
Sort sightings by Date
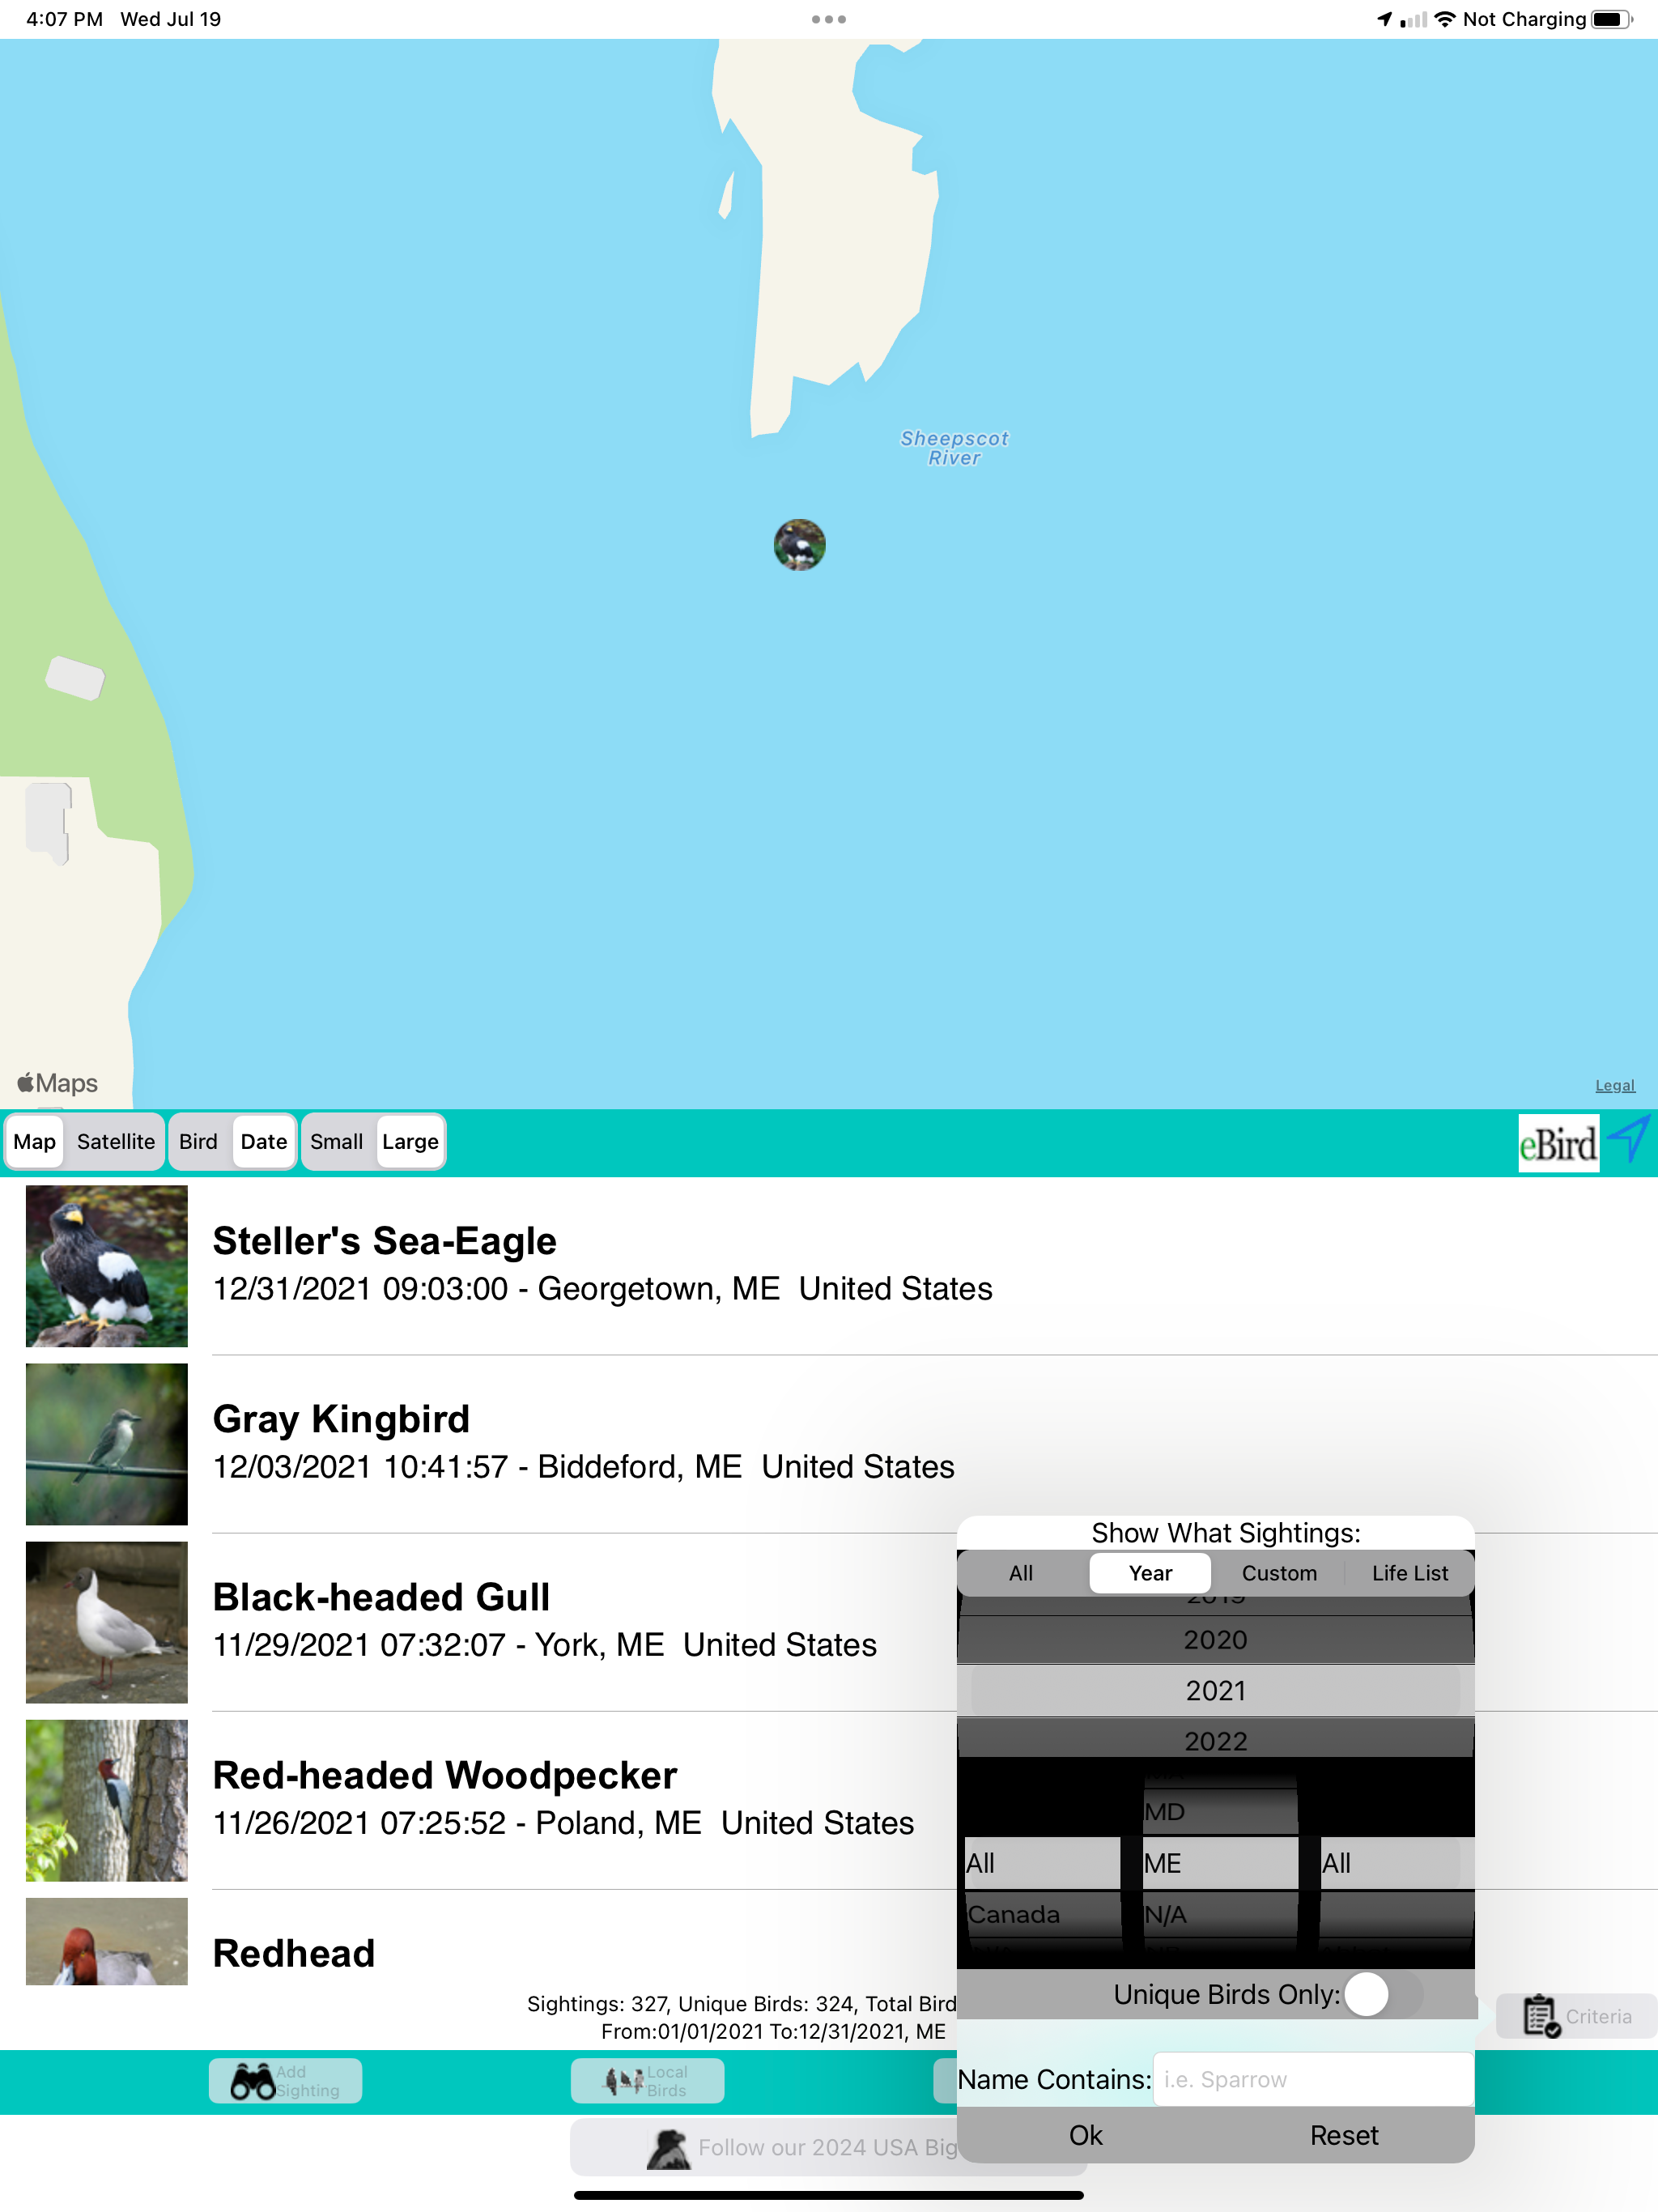click(x=264, y=1142)
